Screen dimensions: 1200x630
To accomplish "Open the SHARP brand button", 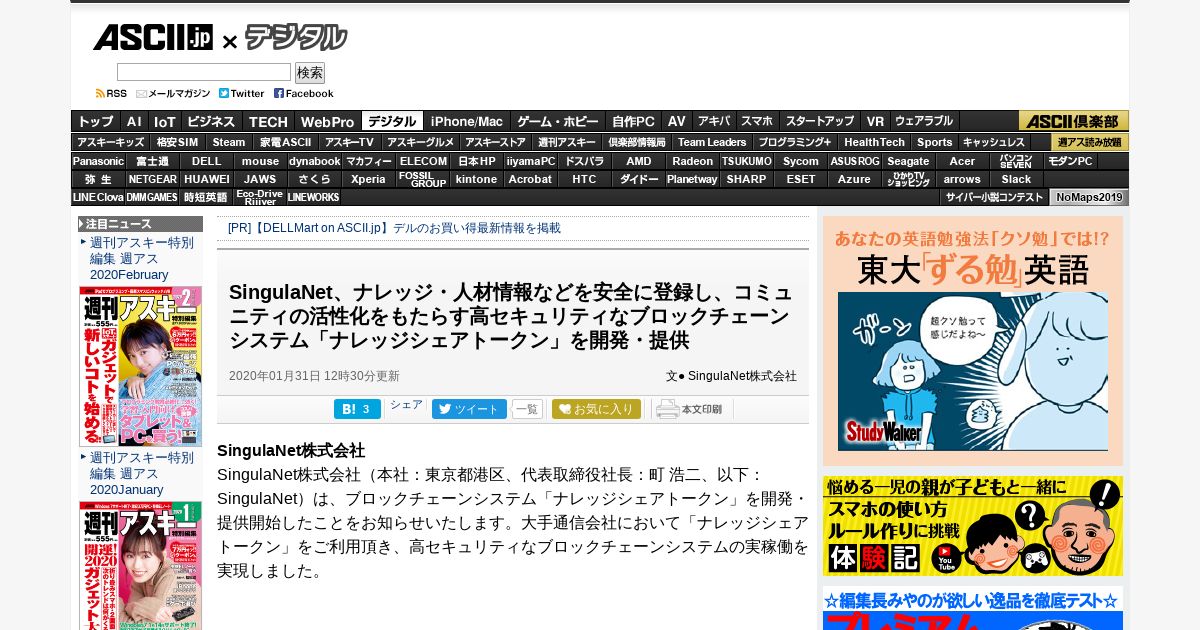I will [747, 179].
